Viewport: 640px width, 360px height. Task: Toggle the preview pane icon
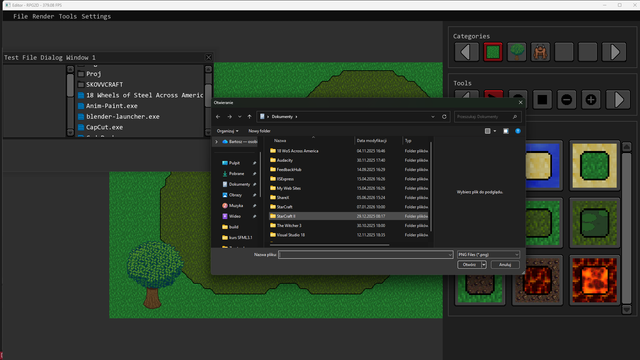pyautogui.click(x=506, y=131)
